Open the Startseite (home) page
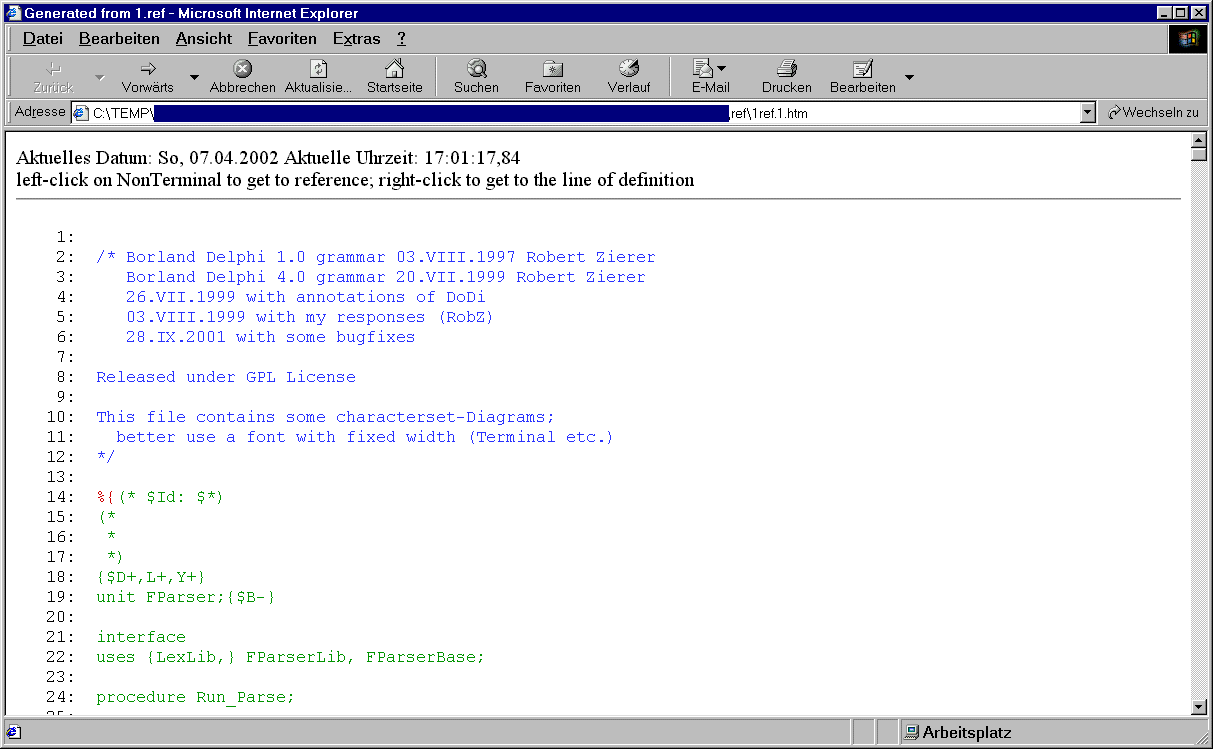This screenshot has width=1213, height=749. (x=394, y=70)
